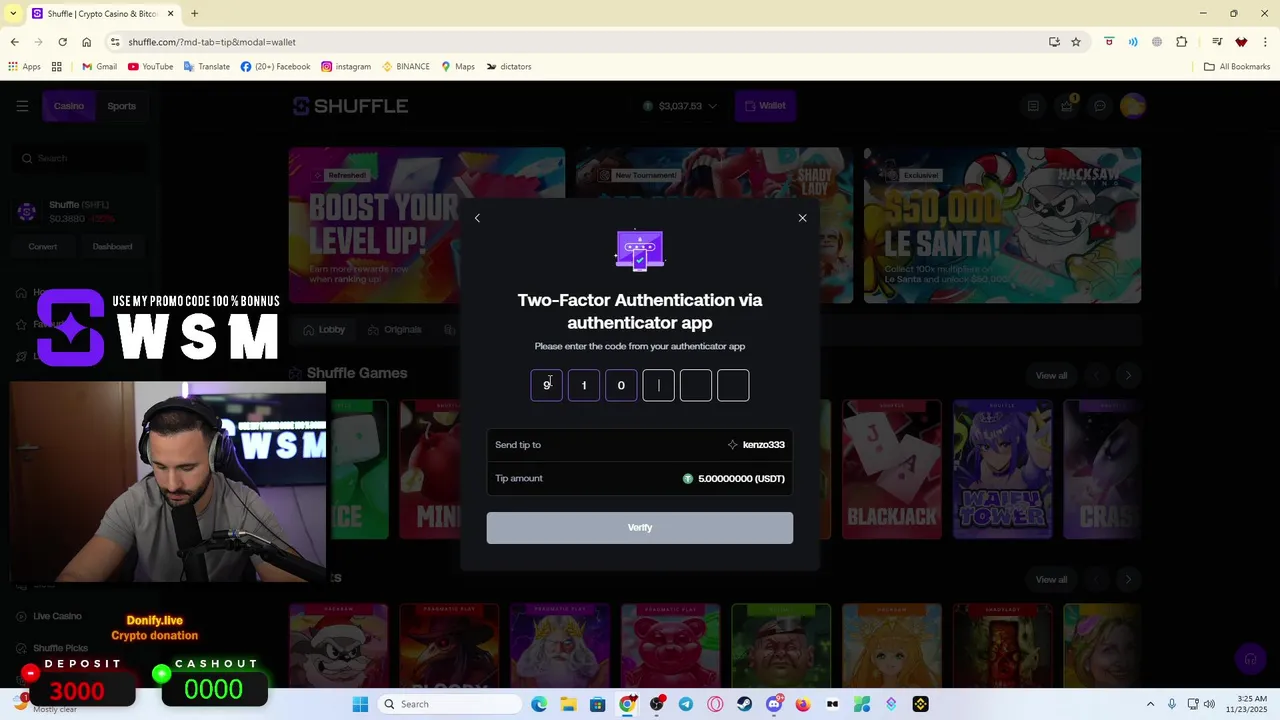Screen dimensions: 1280x720
Task: Show hidden system tray icons
Action: 1150,704
